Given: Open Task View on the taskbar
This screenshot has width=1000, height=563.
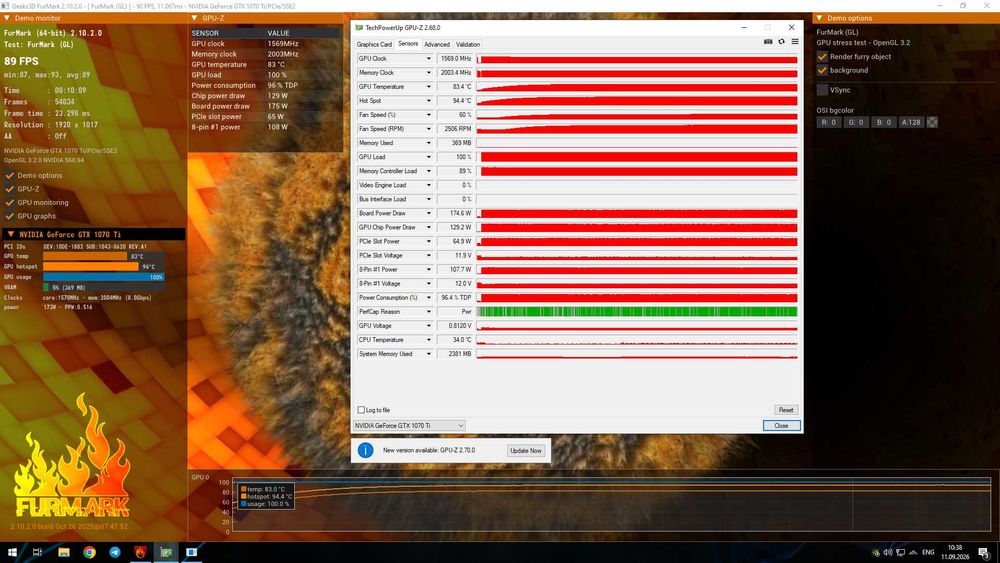Looking at the screenshot, I should point(37,552).
